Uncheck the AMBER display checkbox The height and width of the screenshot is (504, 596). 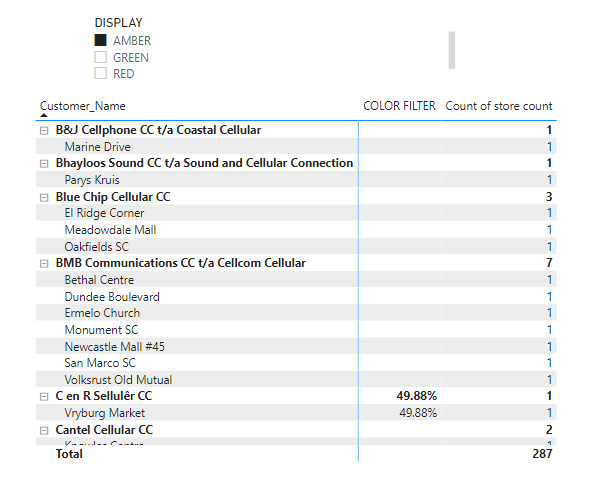click(x=100, y=40)
